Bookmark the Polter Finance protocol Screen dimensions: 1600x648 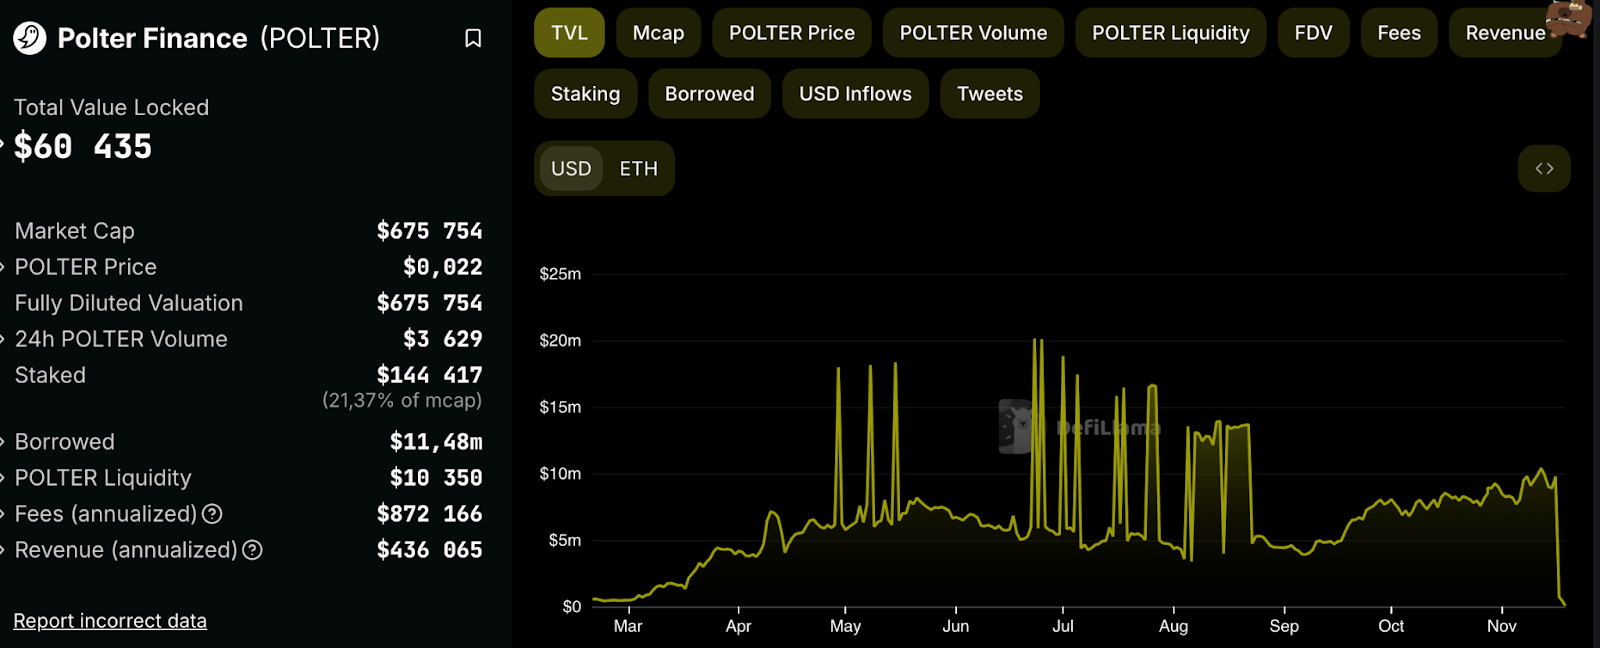(473, 38)
